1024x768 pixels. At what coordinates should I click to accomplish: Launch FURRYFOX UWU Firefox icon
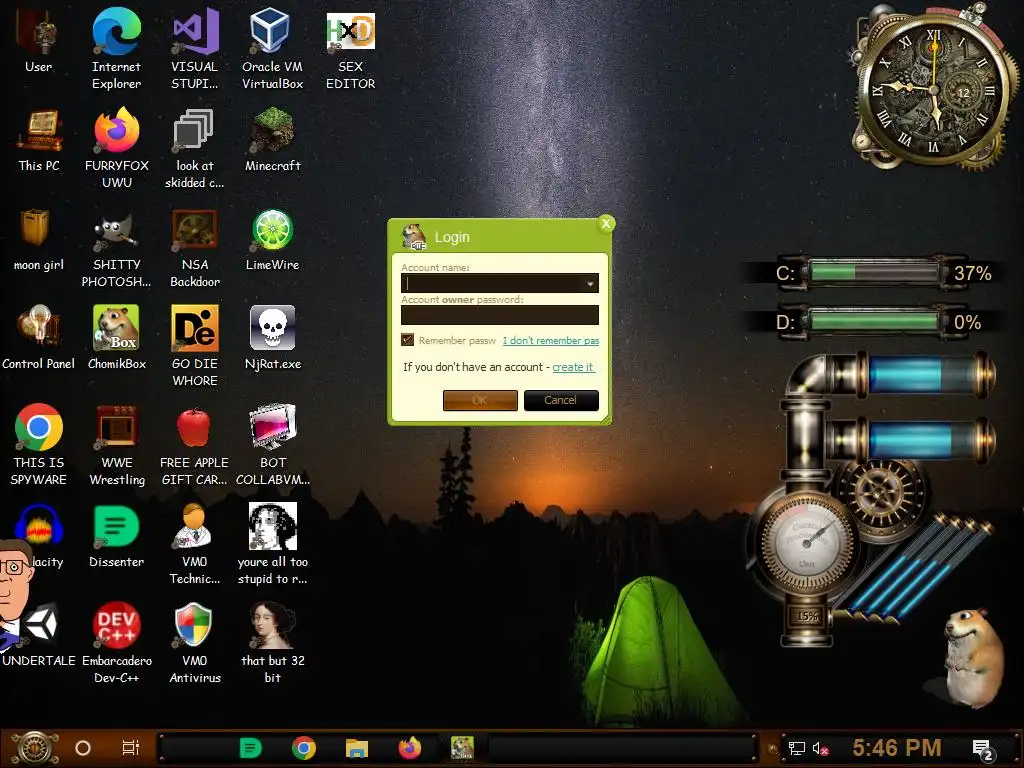pyautogui.click(x=116, y=148)
